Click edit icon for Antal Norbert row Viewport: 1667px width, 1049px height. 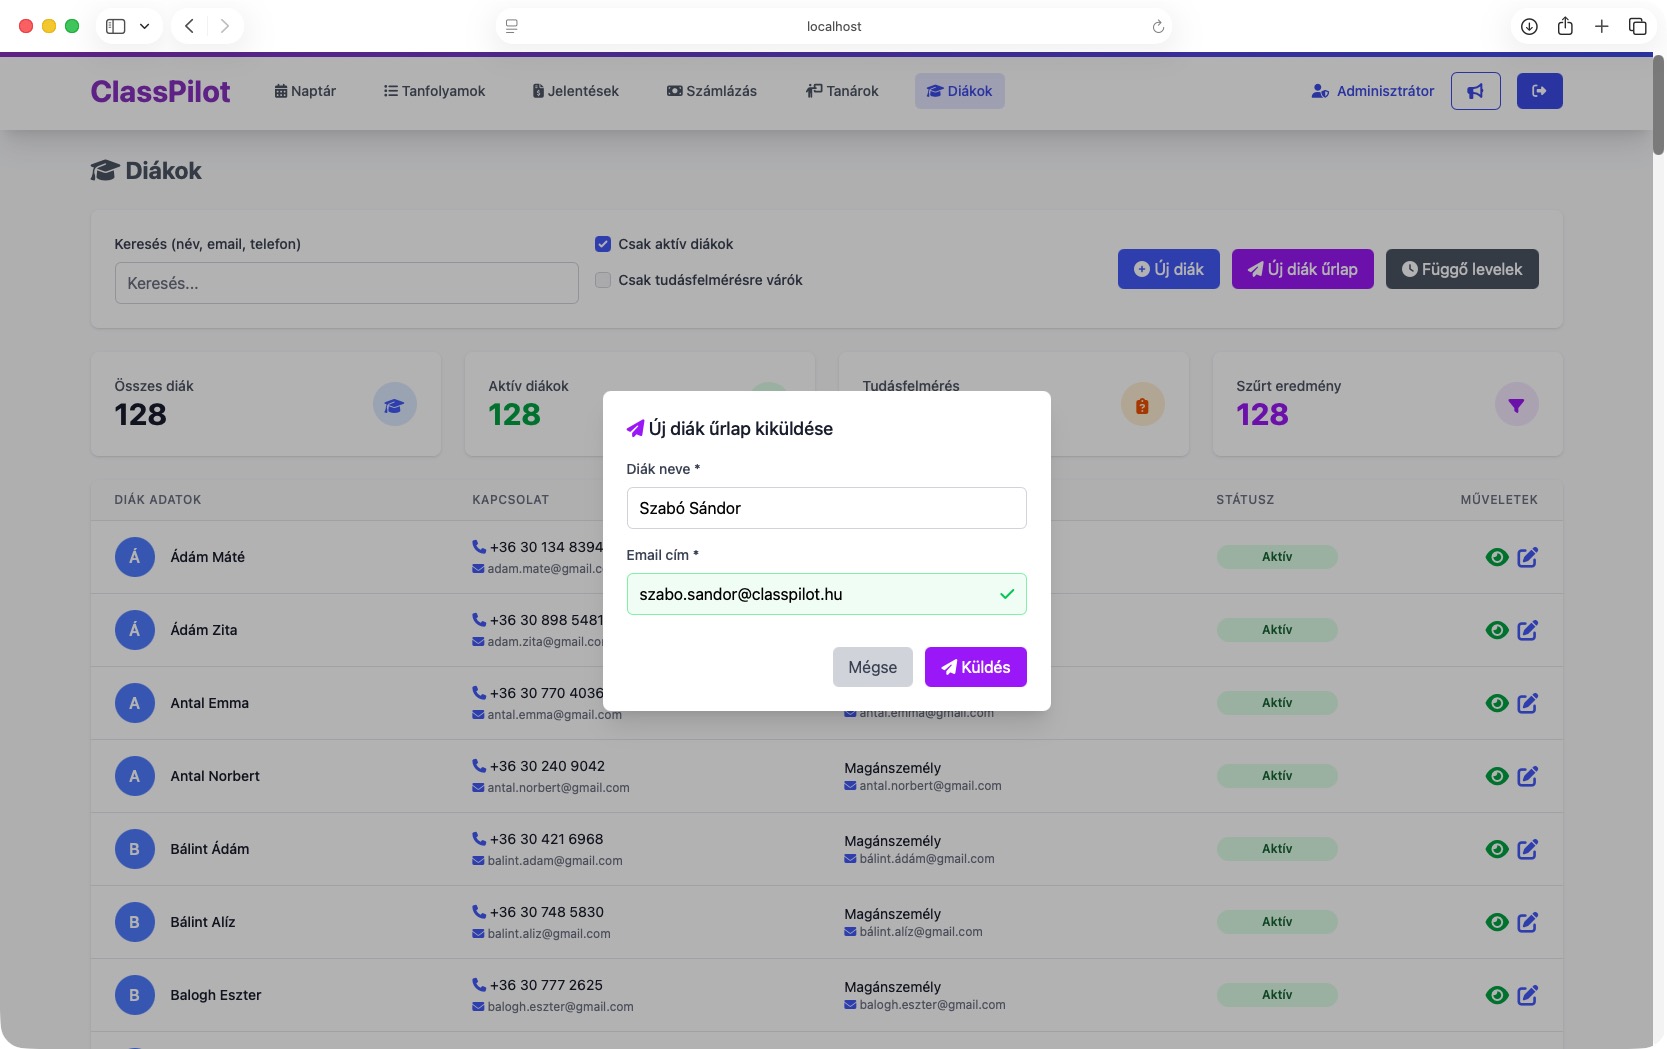click(1527, 776)
